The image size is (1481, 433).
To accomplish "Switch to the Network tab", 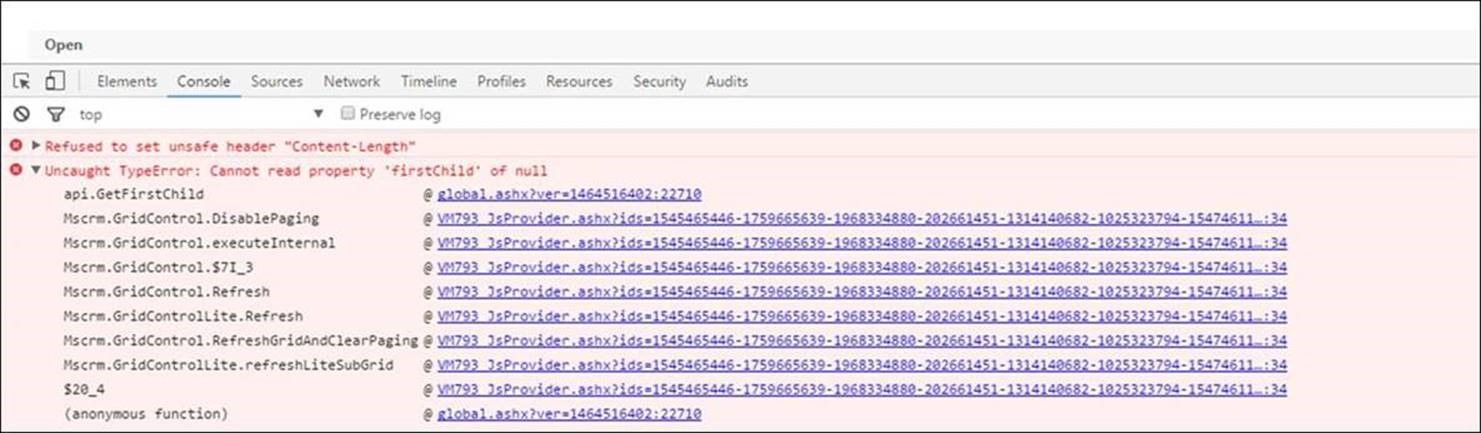I will tap(351, 82).
